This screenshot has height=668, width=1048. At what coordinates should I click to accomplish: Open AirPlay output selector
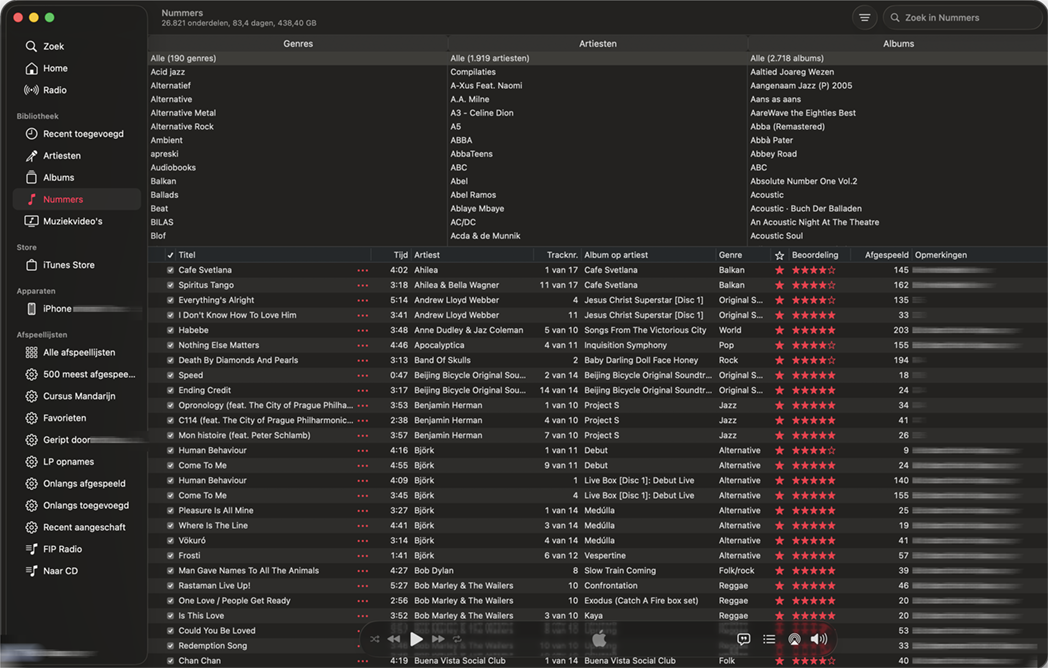coord(794,639)
